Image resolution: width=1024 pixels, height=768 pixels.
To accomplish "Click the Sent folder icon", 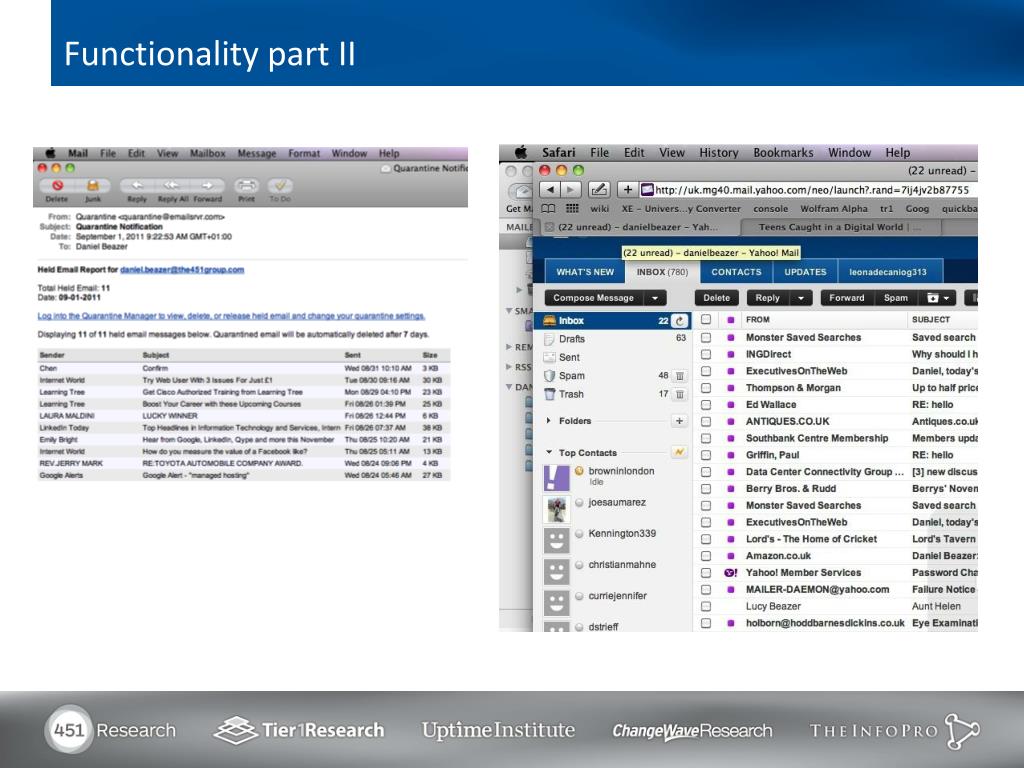I will point(549,357).
